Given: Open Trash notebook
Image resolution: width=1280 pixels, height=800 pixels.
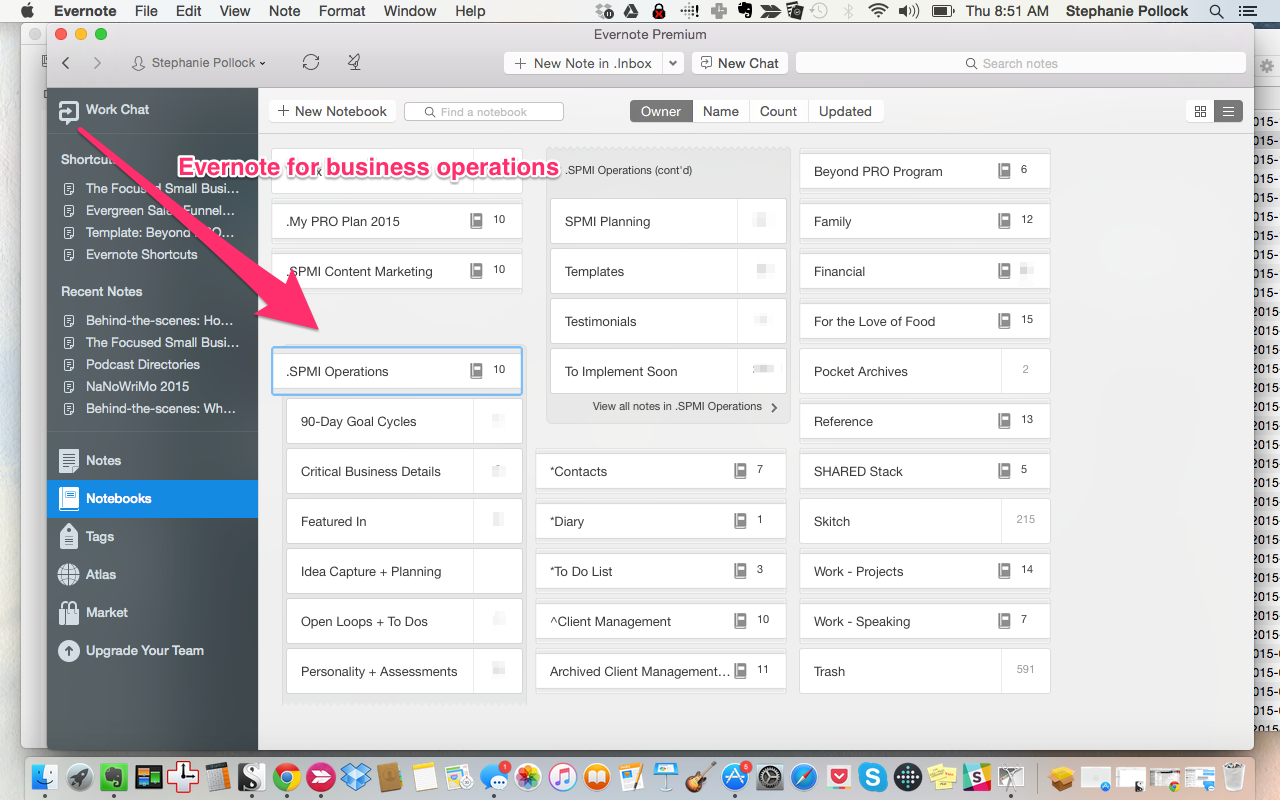Looking at the screenshot, I should pos(925,671).
